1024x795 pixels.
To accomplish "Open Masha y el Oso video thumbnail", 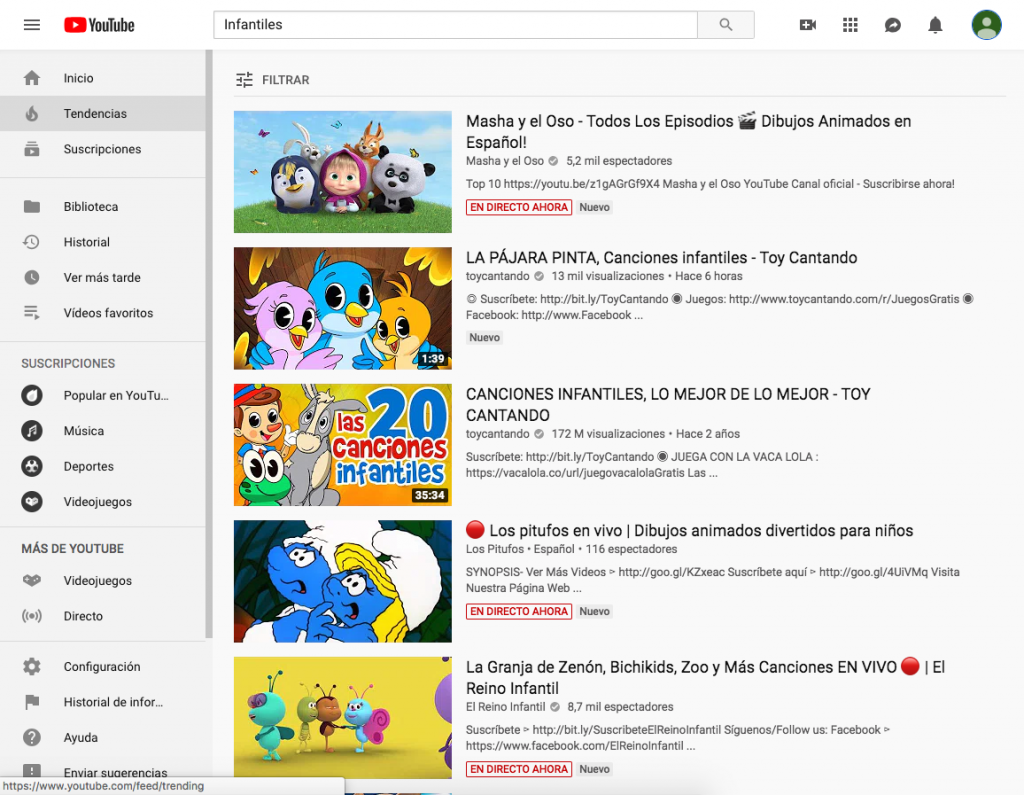I will (343, 172).
